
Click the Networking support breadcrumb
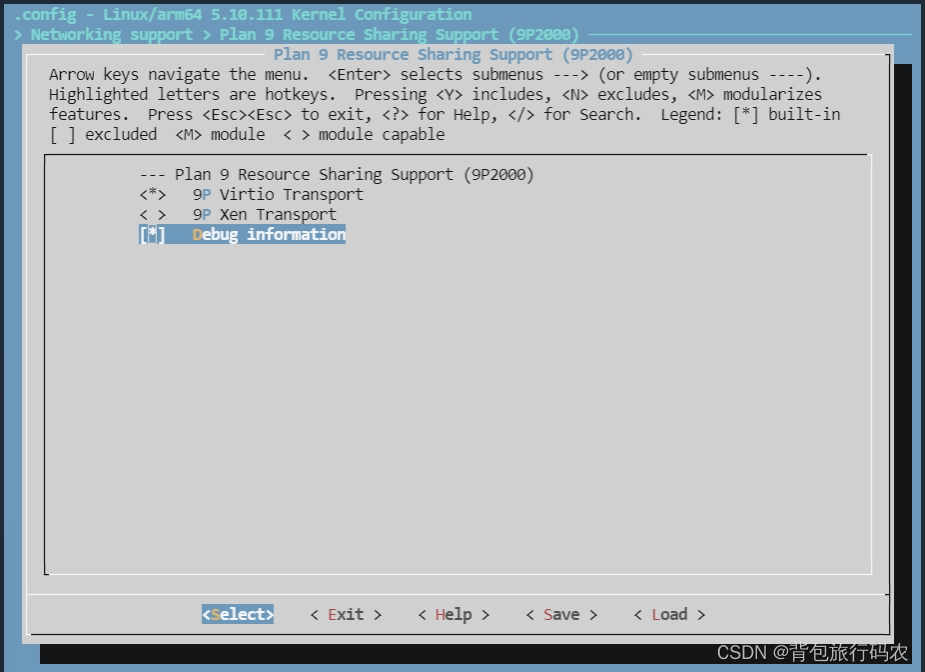111,34
